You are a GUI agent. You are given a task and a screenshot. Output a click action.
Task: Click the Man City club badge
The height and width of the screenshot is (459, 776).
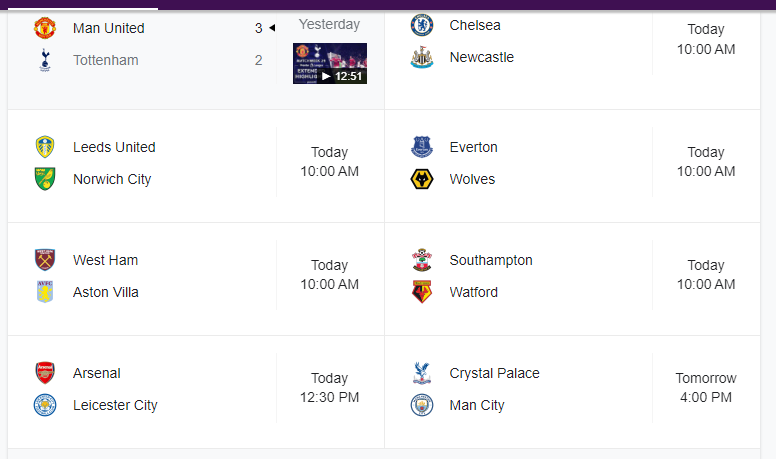point(422,405)
